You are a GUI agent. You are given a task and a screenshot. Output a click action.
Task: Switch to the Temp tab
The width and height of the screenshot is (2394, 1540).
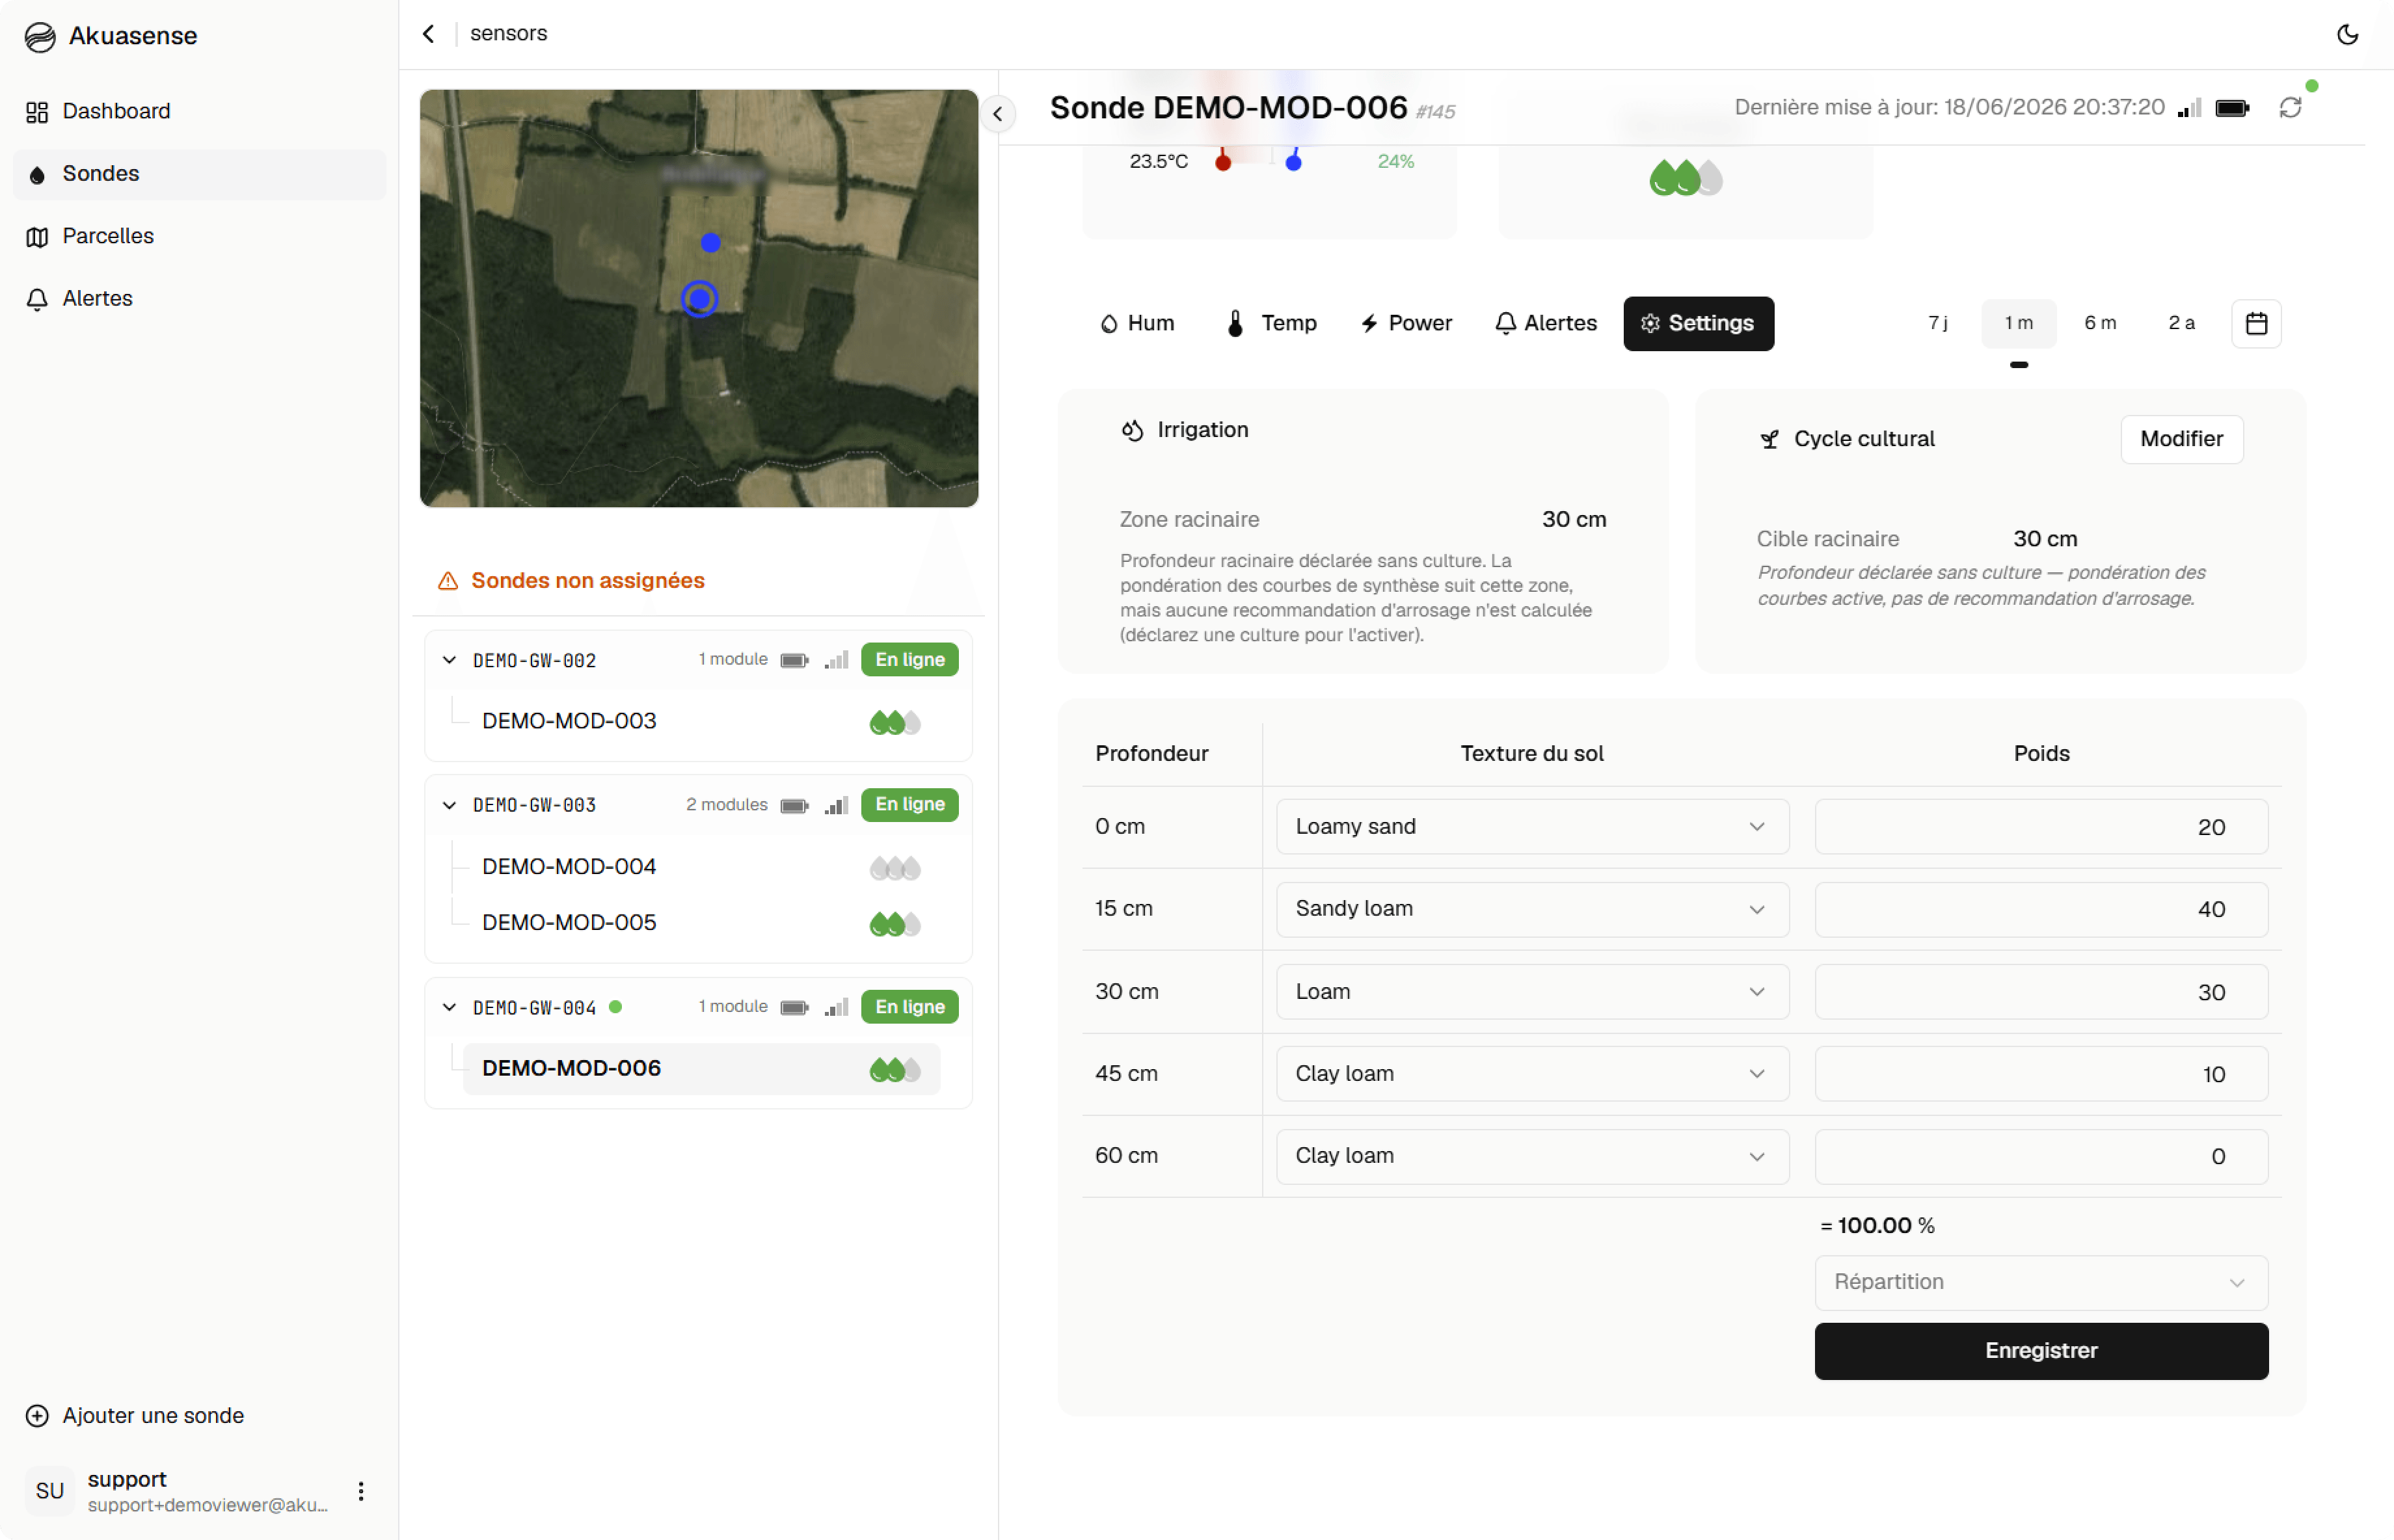(x=1272, y=323)
